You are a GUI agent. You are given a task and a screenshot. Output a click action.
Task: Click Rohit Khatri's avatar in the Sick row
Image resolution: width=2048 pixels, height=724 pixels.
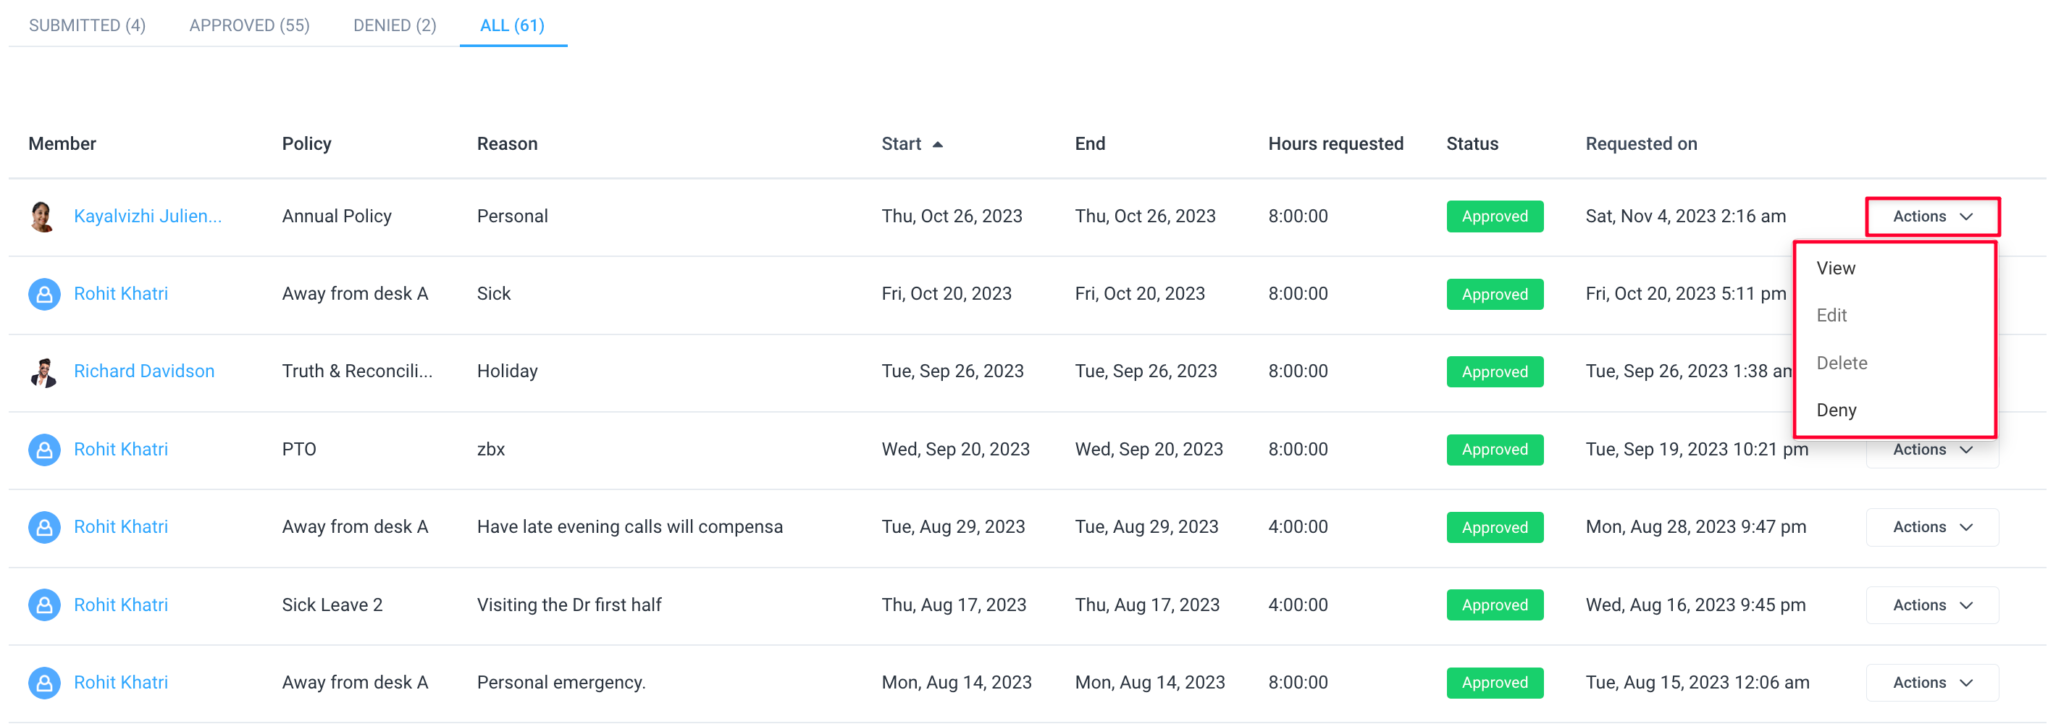pos(44,293)
